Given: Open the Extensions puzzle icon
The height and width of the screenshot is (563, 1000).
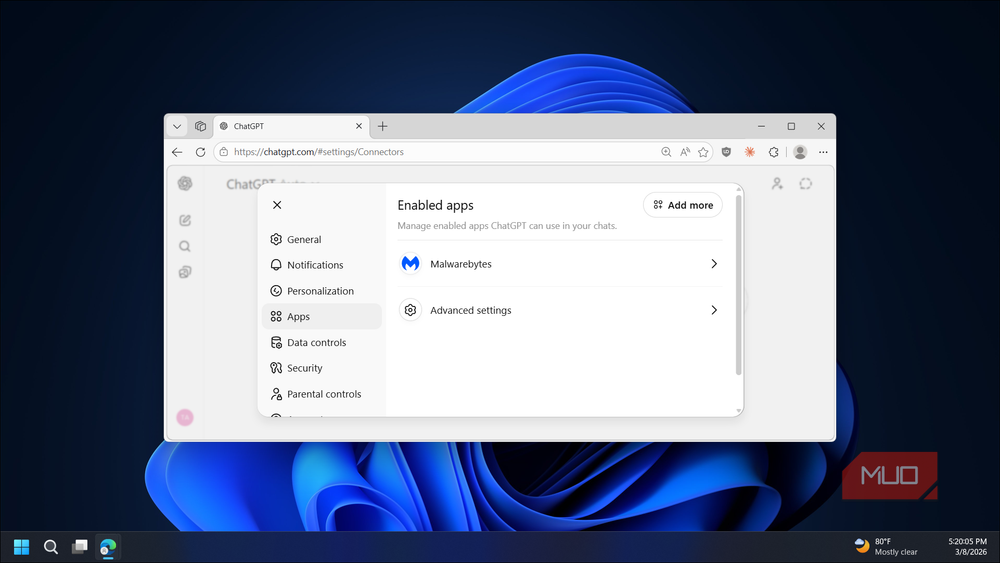Looking at the screenshot, I should (774, 152).
